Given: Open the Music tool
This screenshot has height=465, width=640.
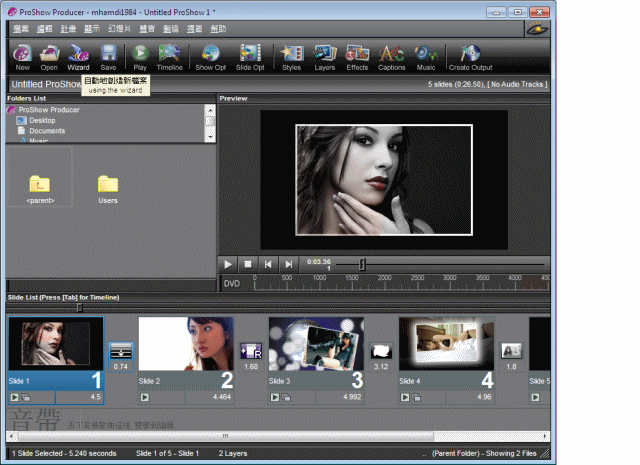Looking at the screenshot, I should [426, 58].
